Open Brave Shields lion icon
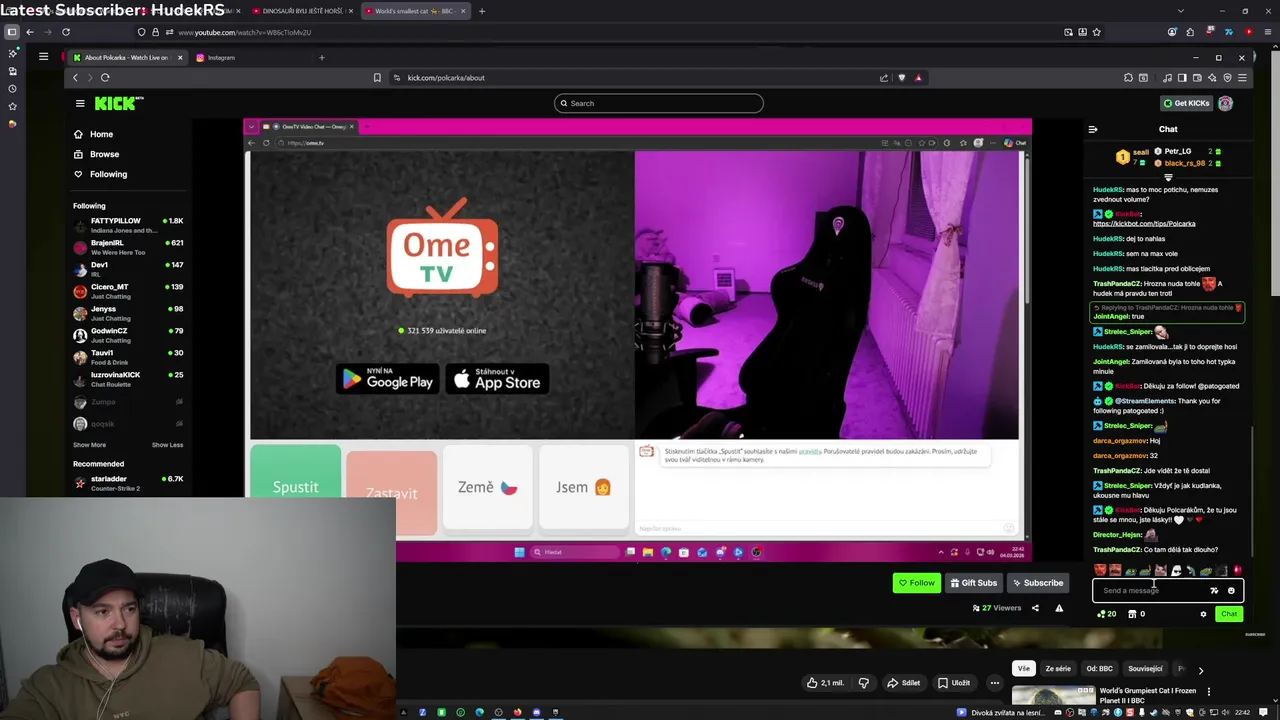Viewport: 1280px width, 720px height. [x=902, y=78]
